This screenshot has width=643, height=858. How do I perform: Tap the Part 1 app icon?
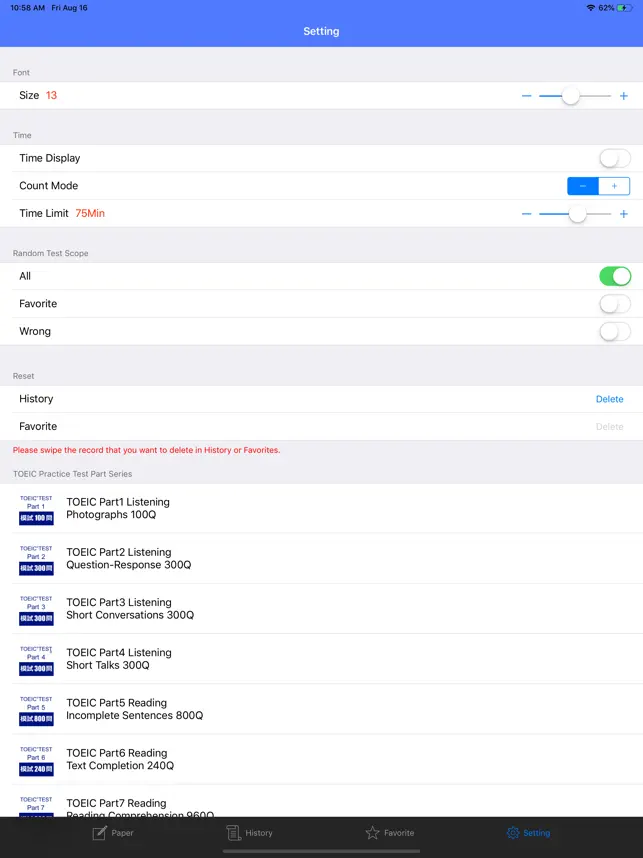pyautogui.click(x=36, y=509)
